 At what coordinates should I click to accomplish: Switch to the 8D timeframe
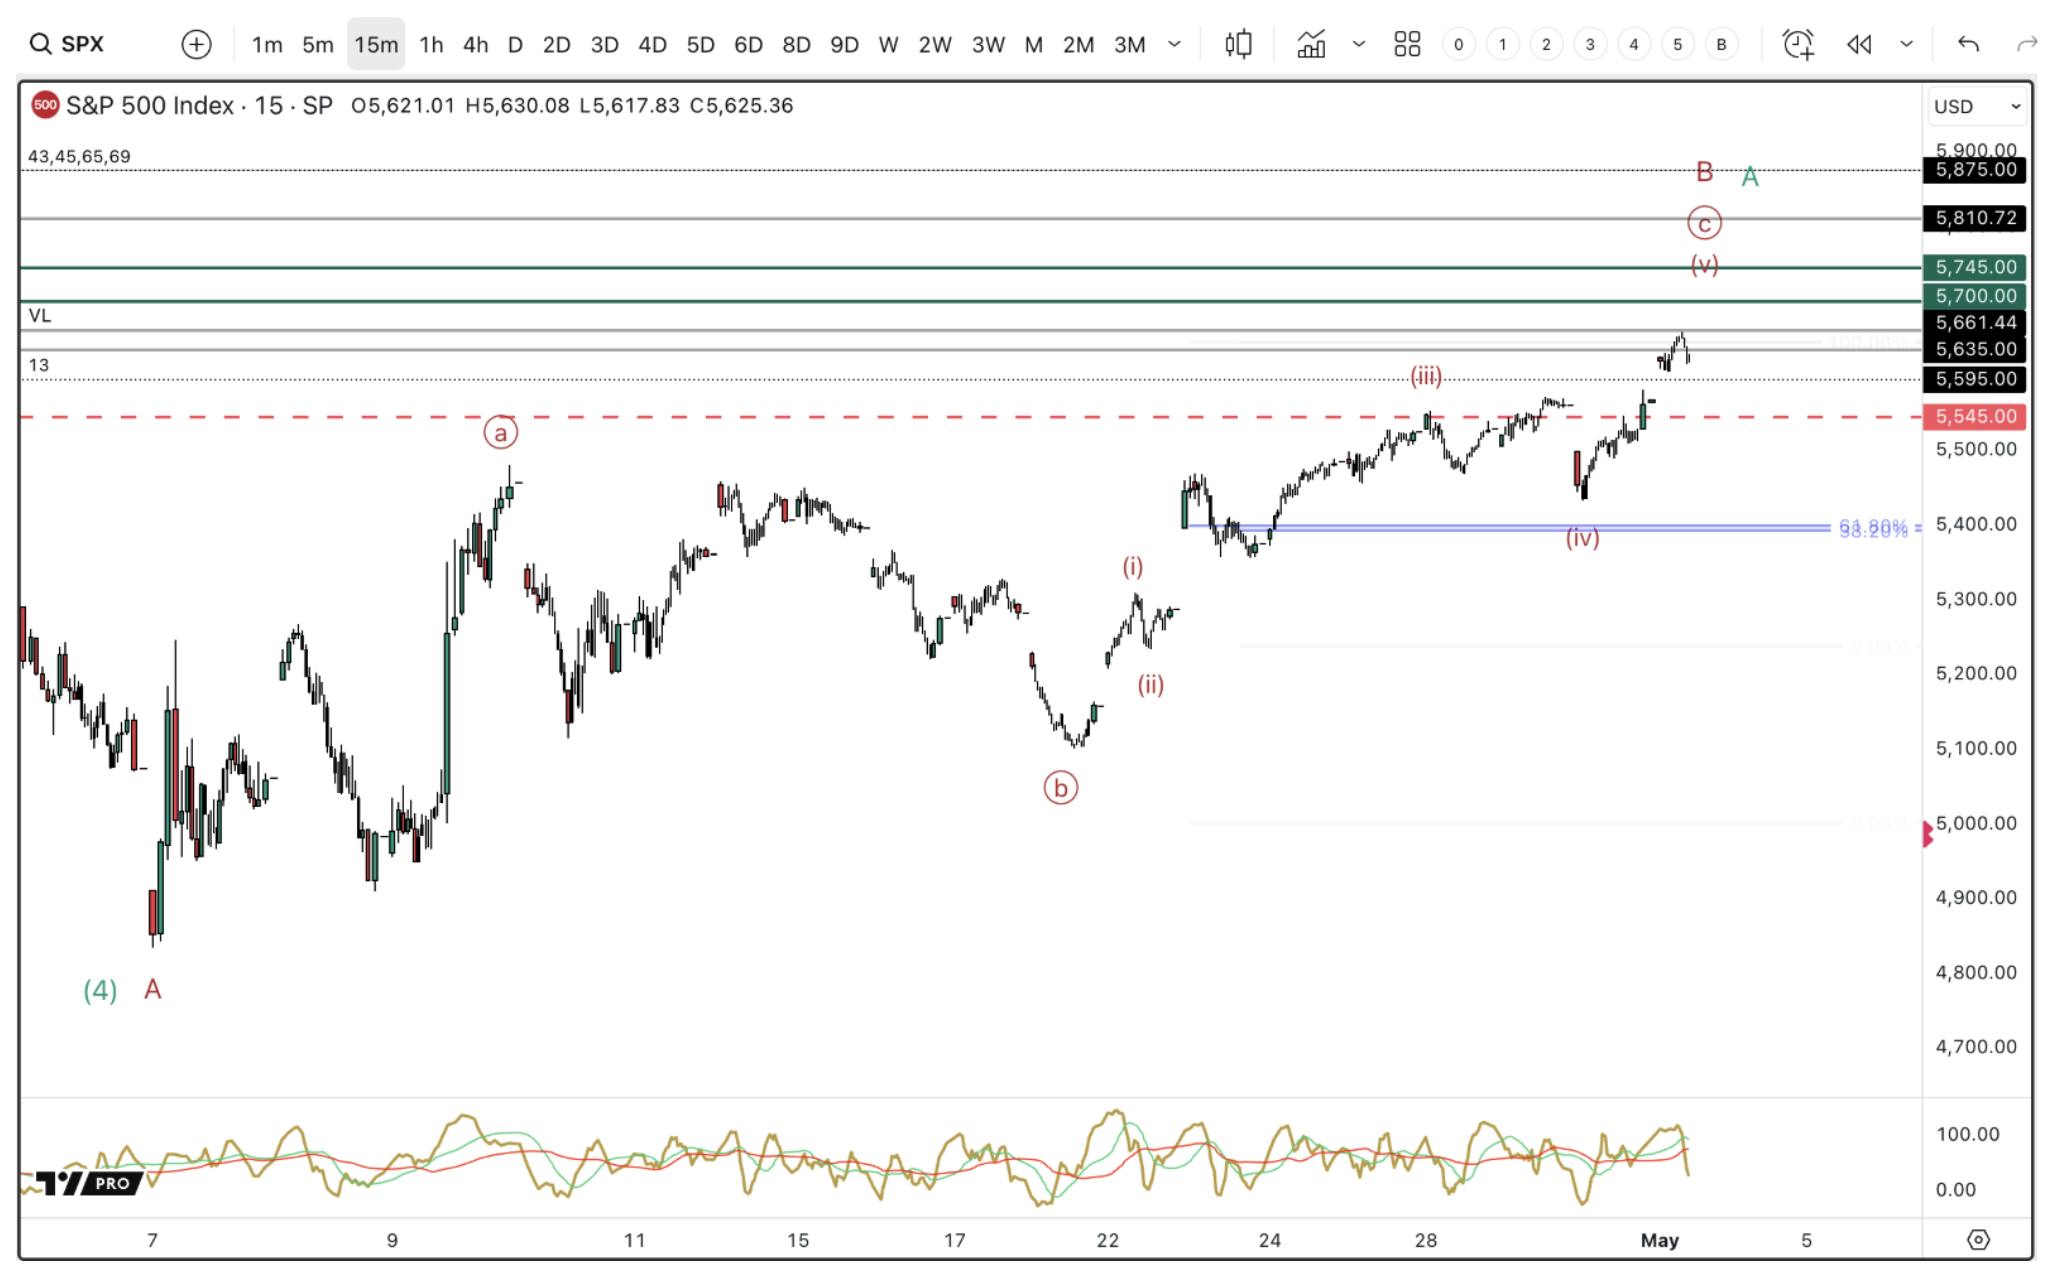pyautogui.click(x=796, y=44)
